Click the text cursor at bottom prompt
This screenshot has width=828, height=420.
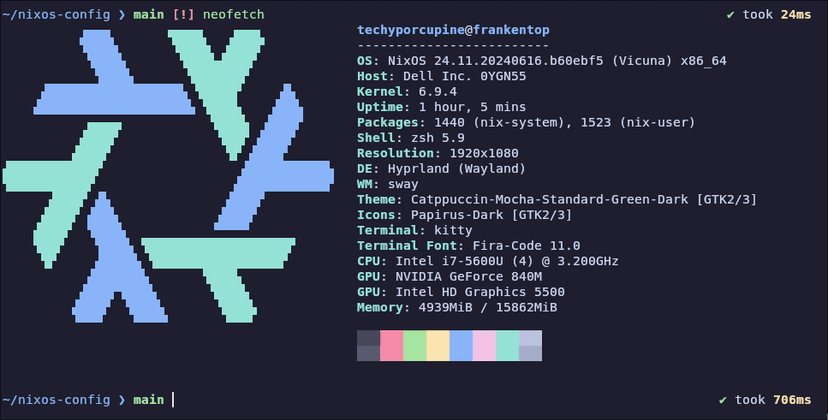173,400
